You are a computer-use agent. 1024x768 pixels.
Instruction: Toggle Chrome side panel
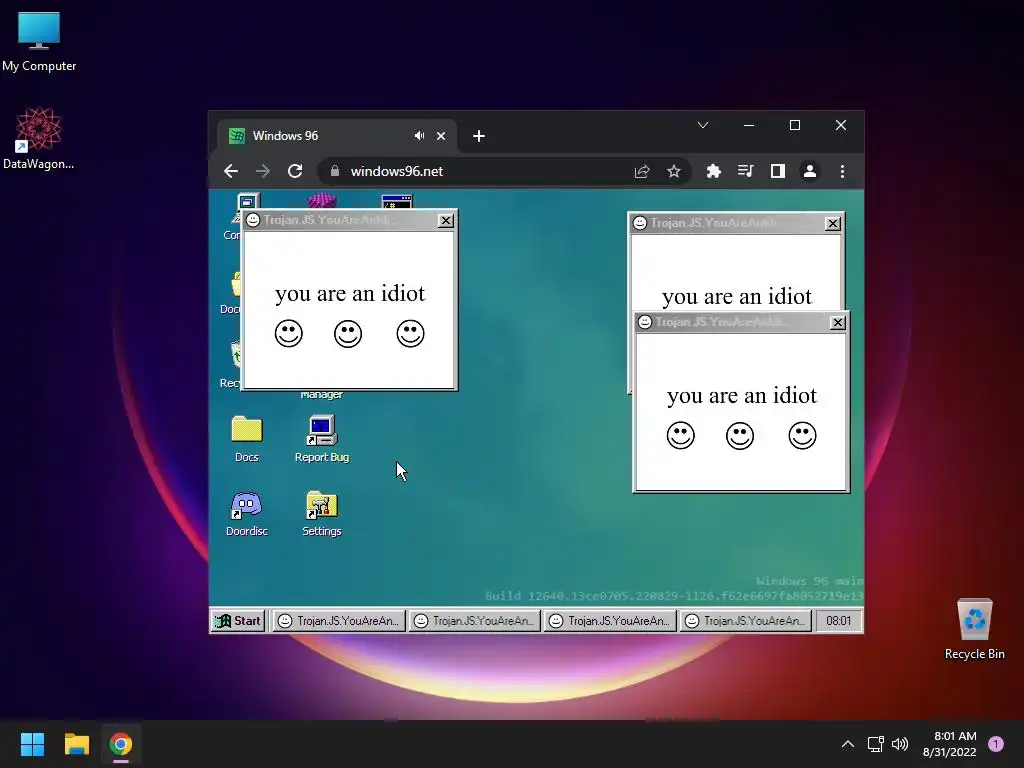pyautogui.click(x=777, y=171)
